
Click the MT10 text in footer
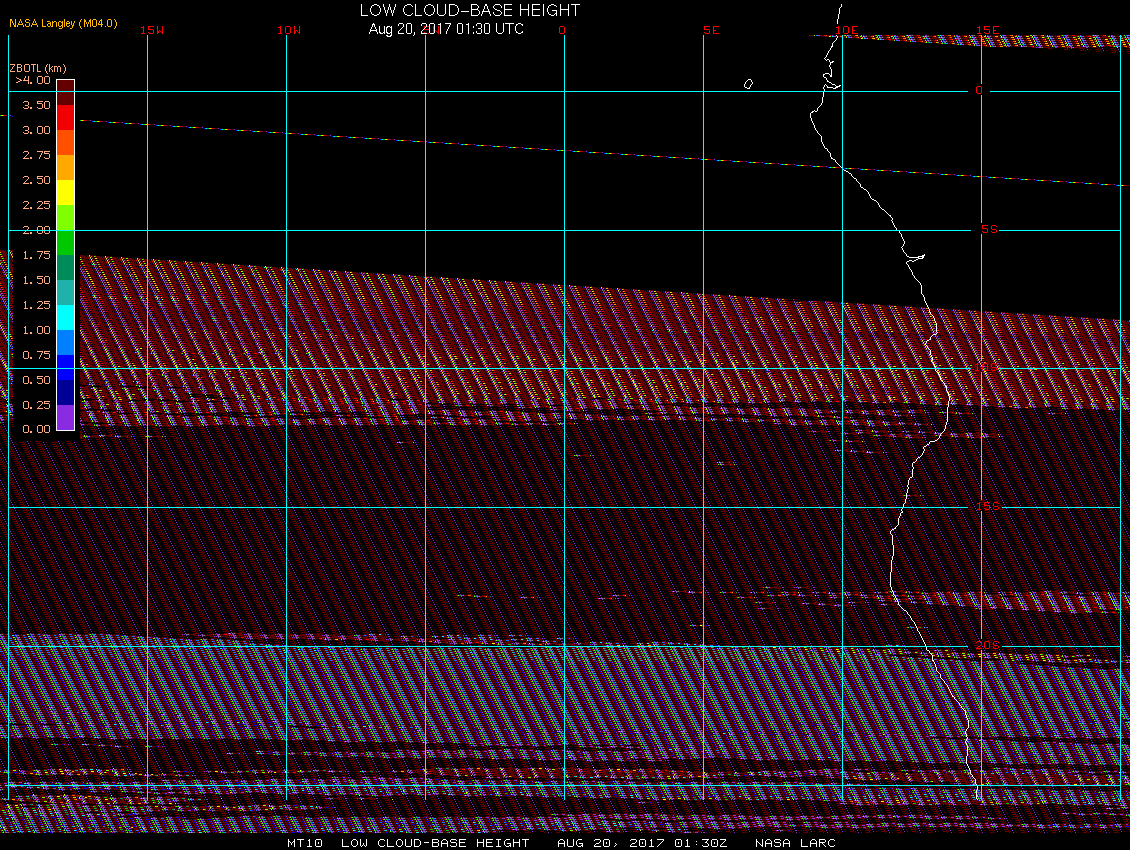pos(303,842)
